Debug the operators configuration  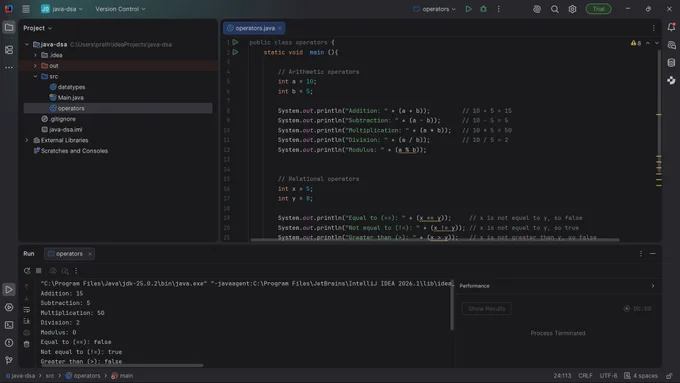click(483, 9)
